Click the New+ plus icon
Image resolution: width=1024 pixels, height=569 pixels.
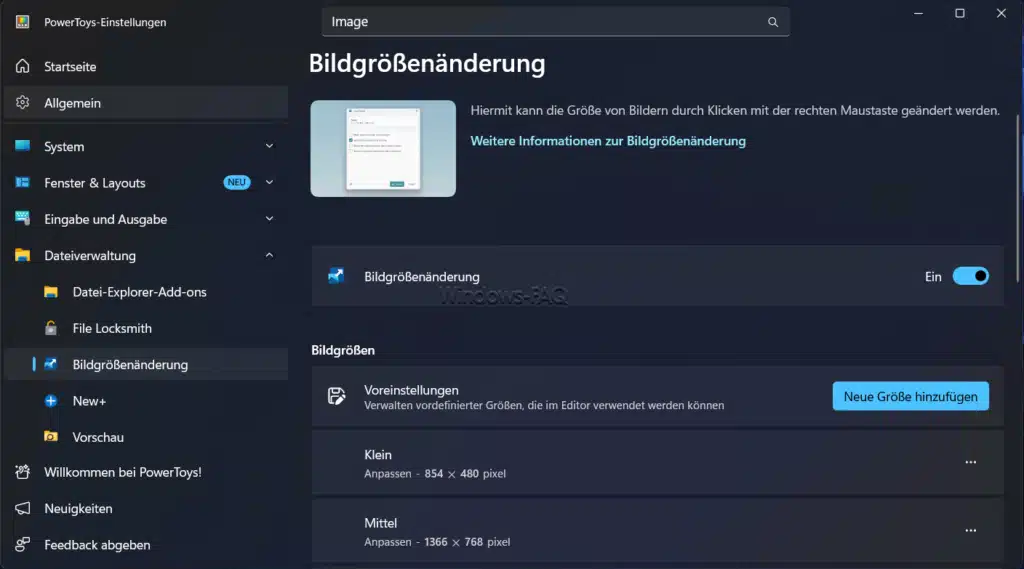(51, 400)
